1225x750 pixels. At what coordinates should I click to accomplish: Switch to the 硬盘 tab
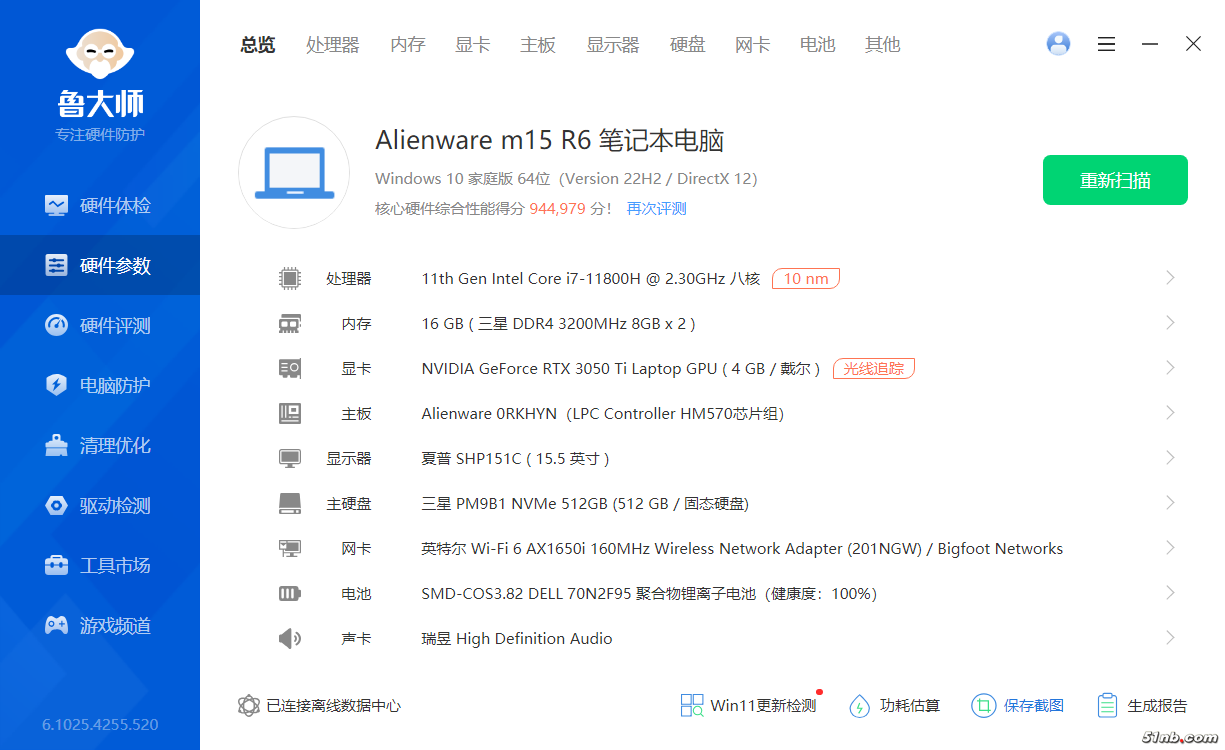[688, 45]
